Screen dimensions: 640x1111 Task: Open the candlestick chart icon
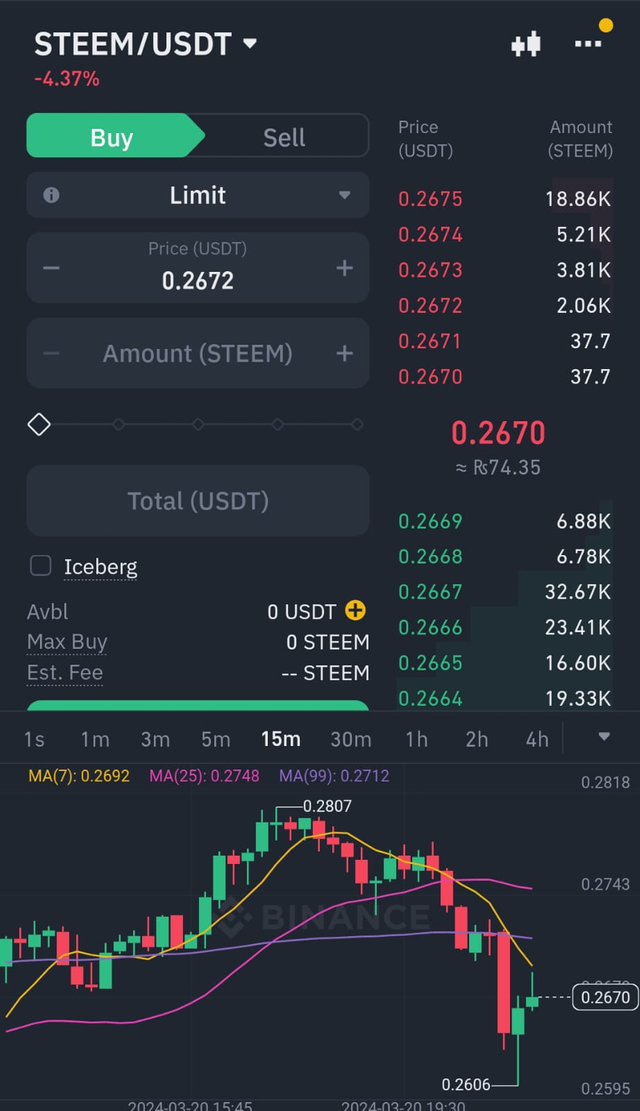[526, 44]
